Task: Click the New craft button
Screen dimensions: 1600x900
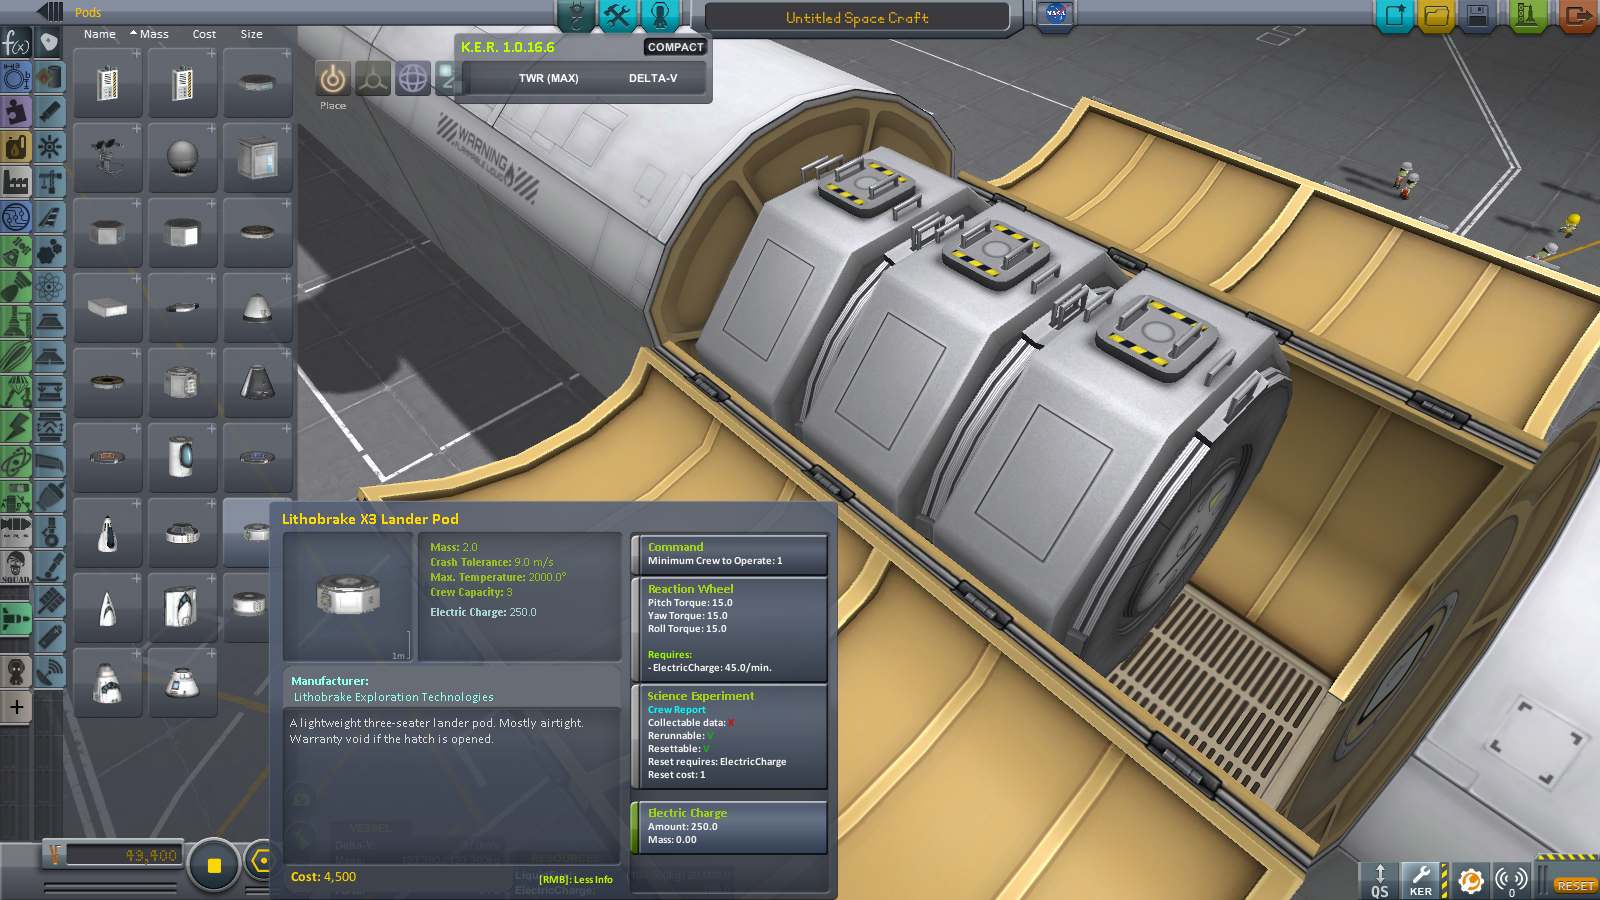Action: point(1394,15)
